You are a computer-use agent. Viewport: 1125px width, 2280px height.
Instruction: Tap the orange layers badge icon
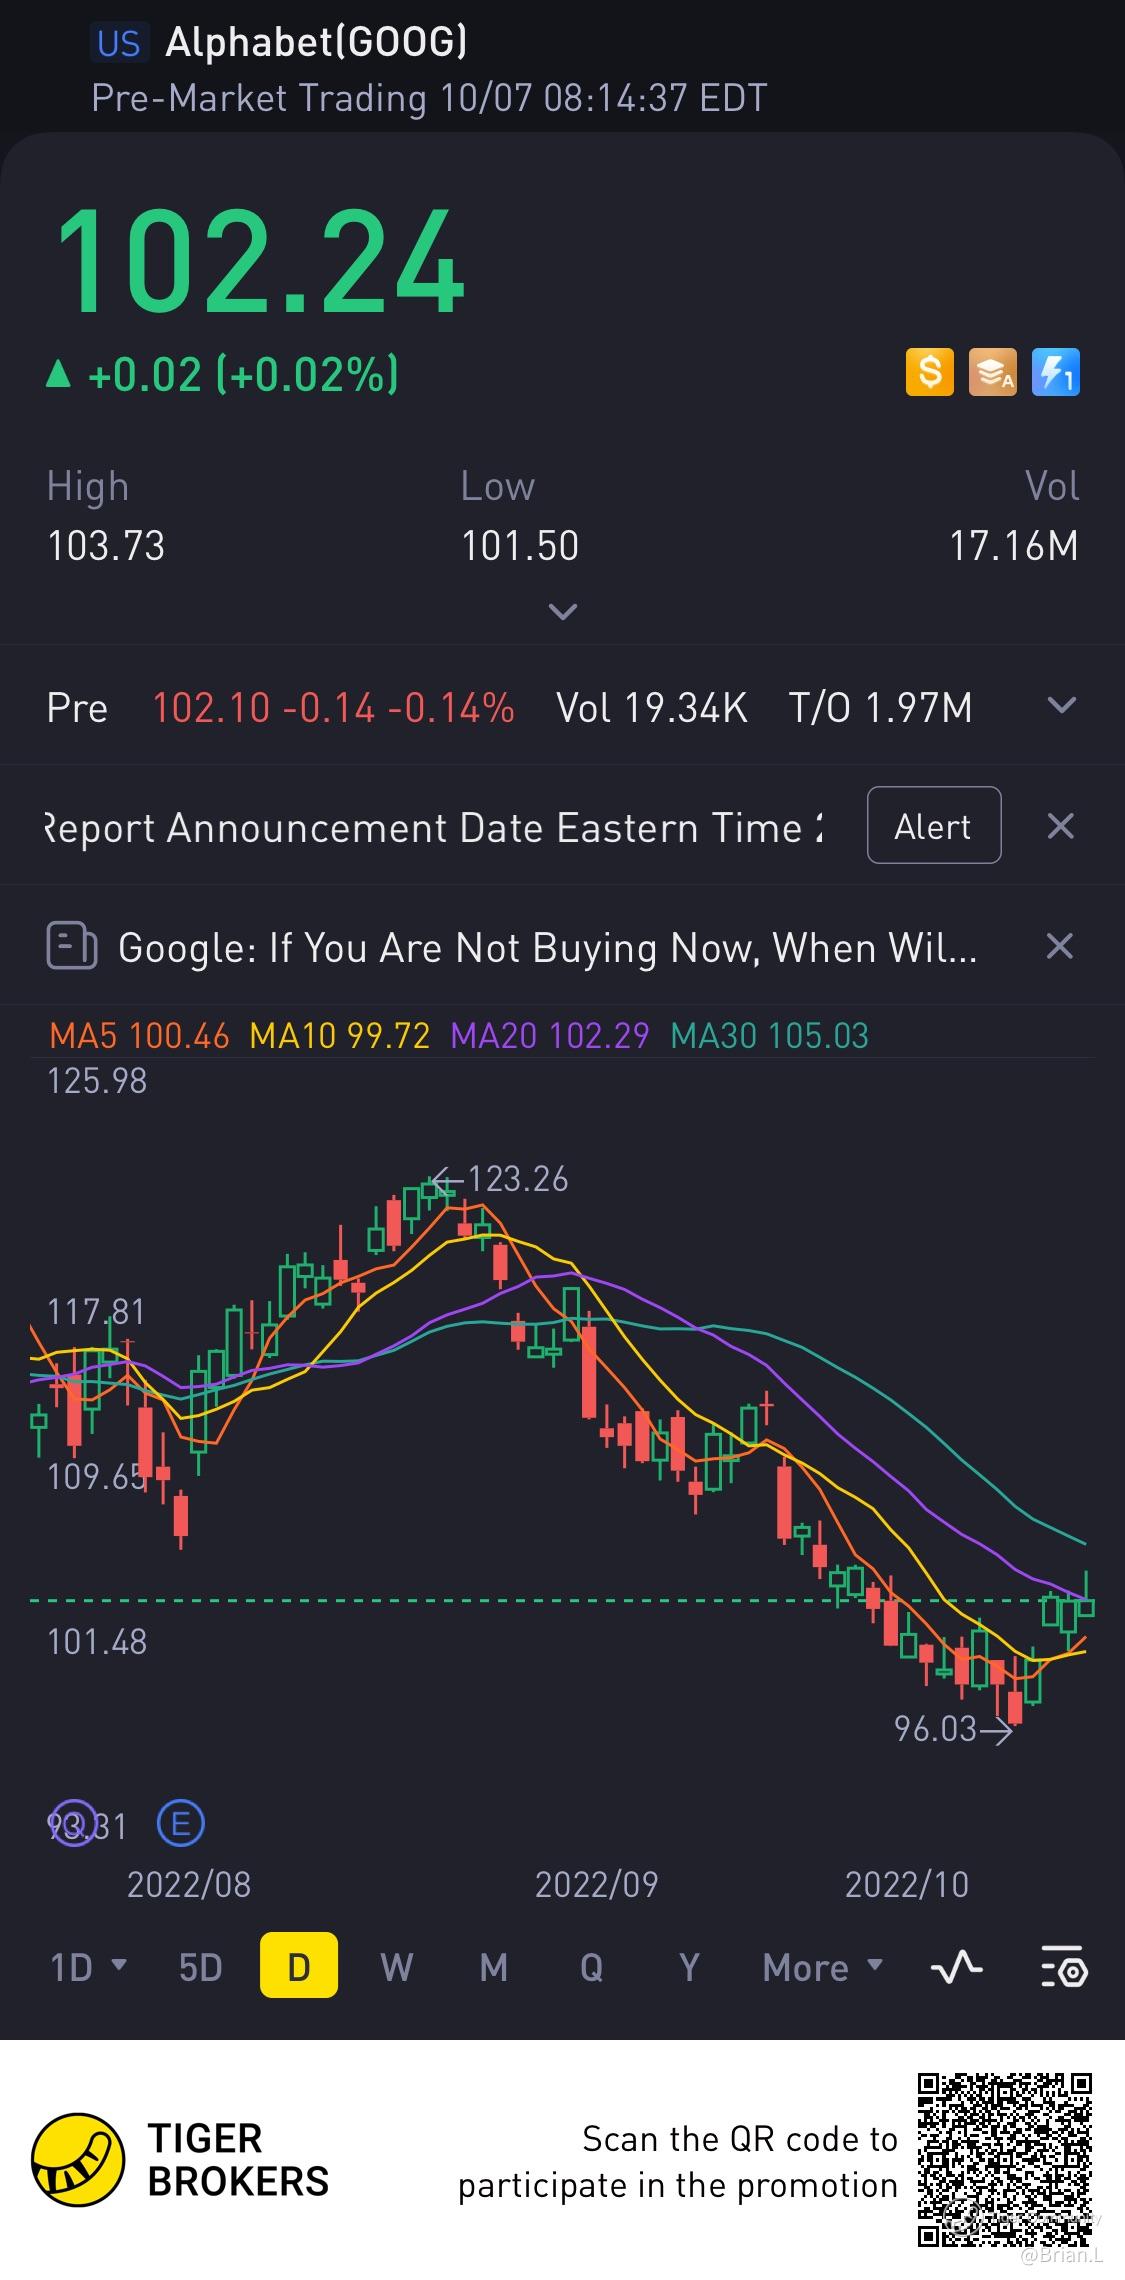click(x=992, y=373)
